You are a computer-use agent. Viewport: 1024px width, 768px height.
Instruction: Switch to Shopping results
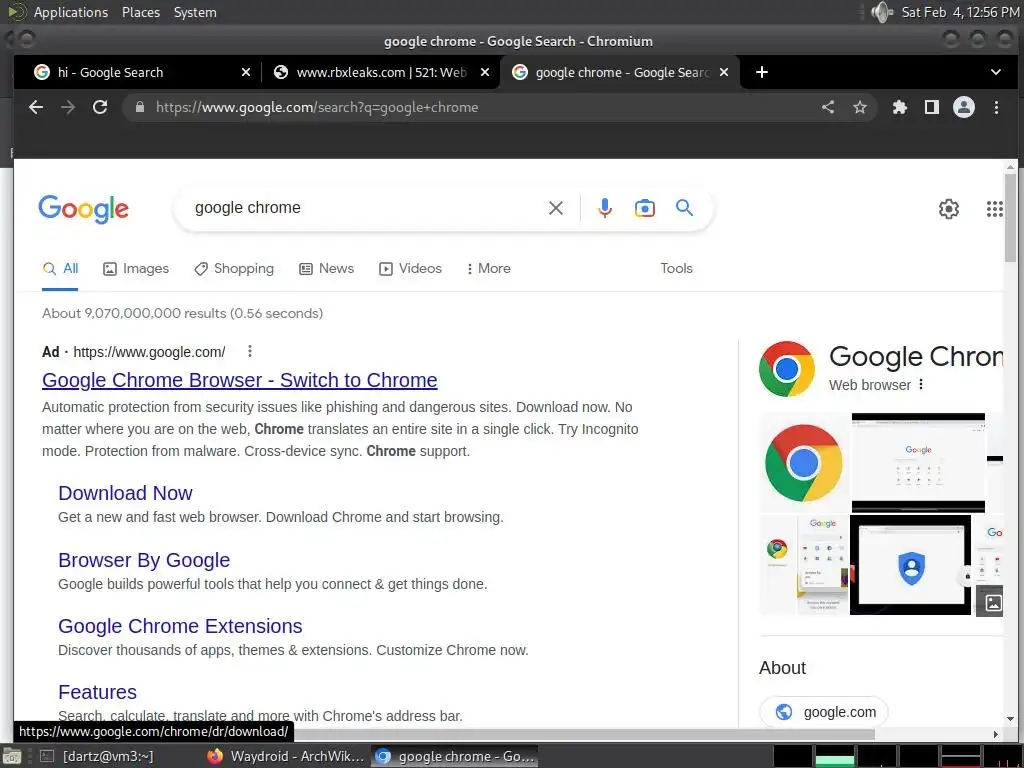tap(234, 268)
